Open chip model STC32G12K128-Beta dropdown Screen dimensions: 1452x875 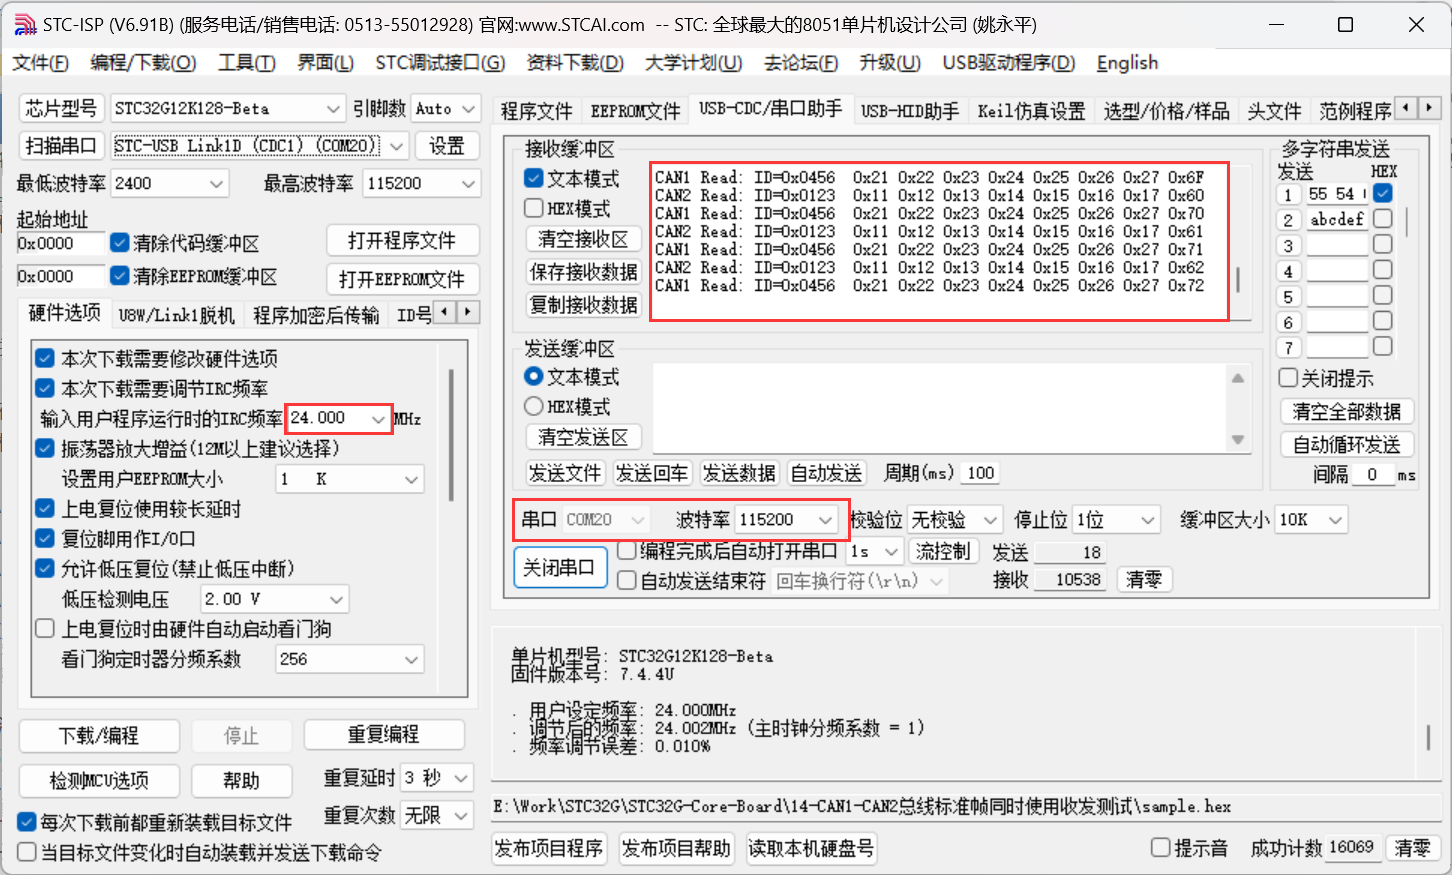pyautogui.click(x=228, y=108)
